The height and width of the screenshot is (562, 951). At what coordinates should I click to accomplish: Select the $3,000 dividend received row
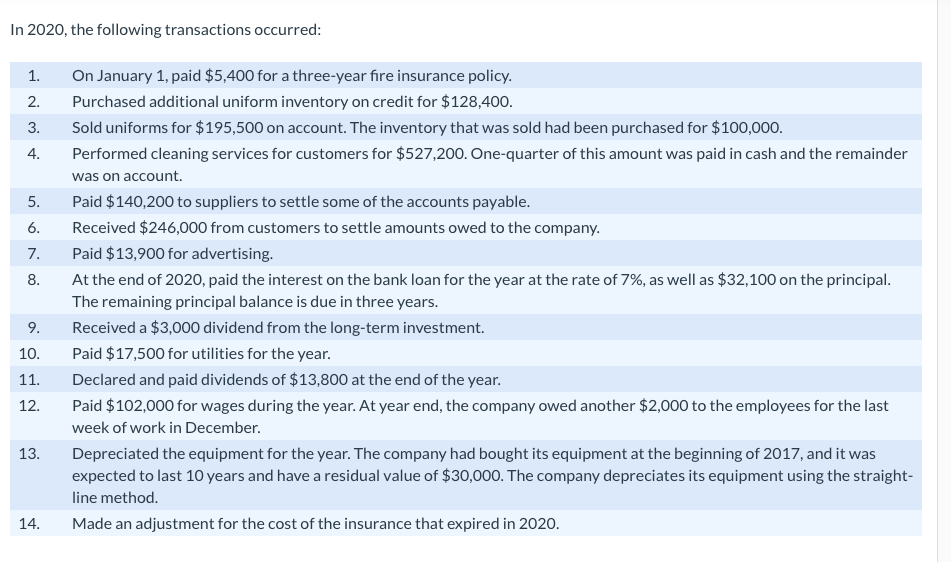click(x=466, y=327)
